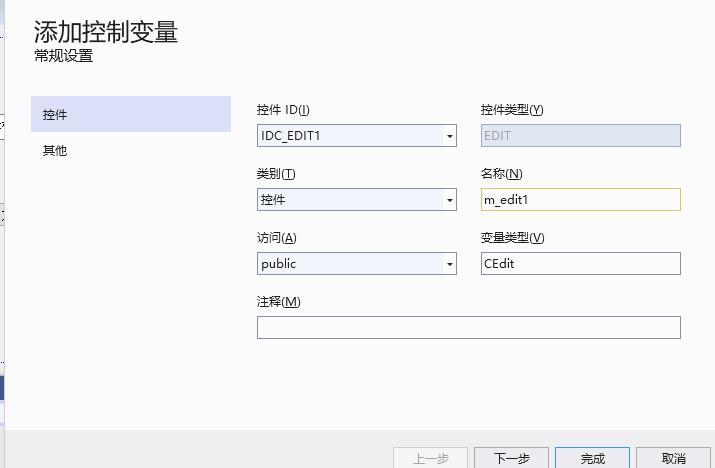The image size is (715, 468).
Task: Expand the 类别 combo box arrow
Action: click(450, 200)
